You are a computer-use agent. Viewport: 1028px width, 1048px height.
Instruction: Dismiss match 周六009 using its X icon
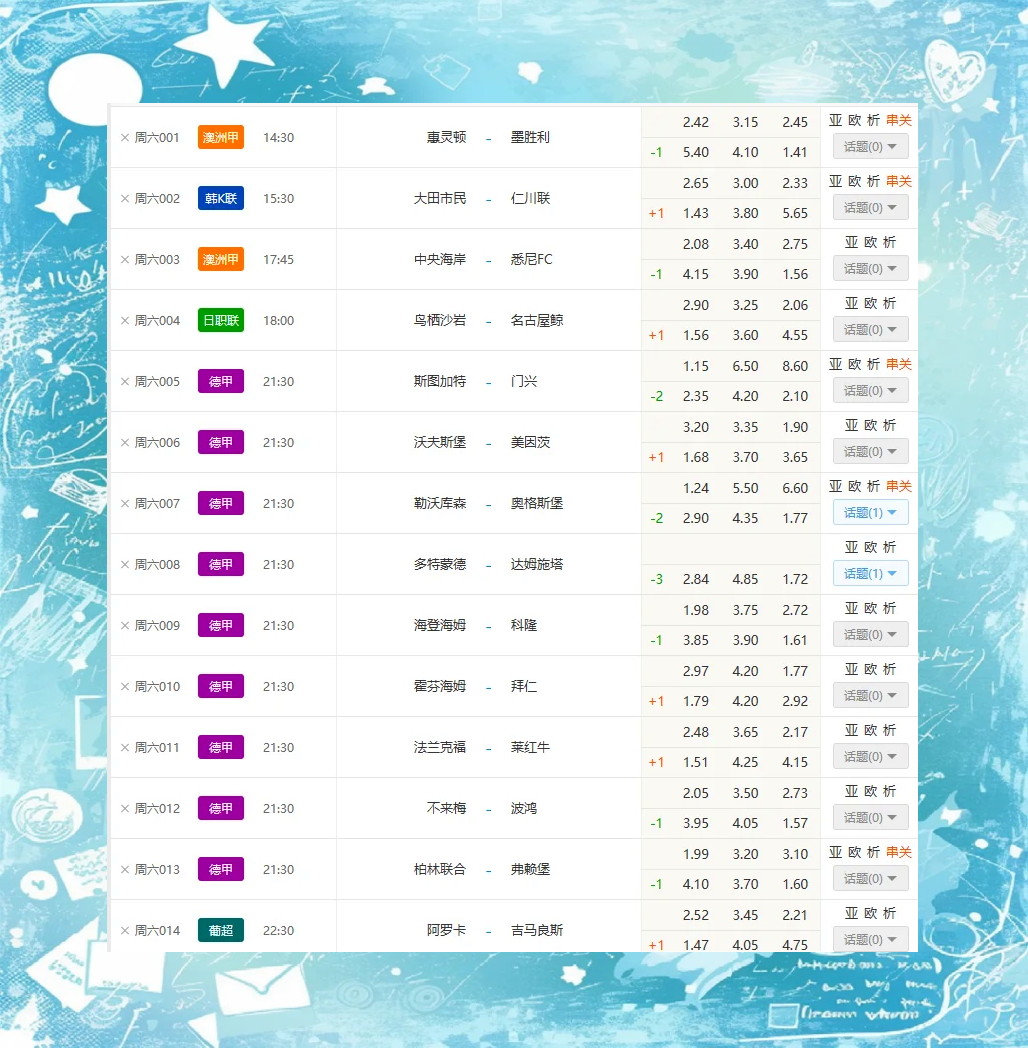[x=125, y=626]
